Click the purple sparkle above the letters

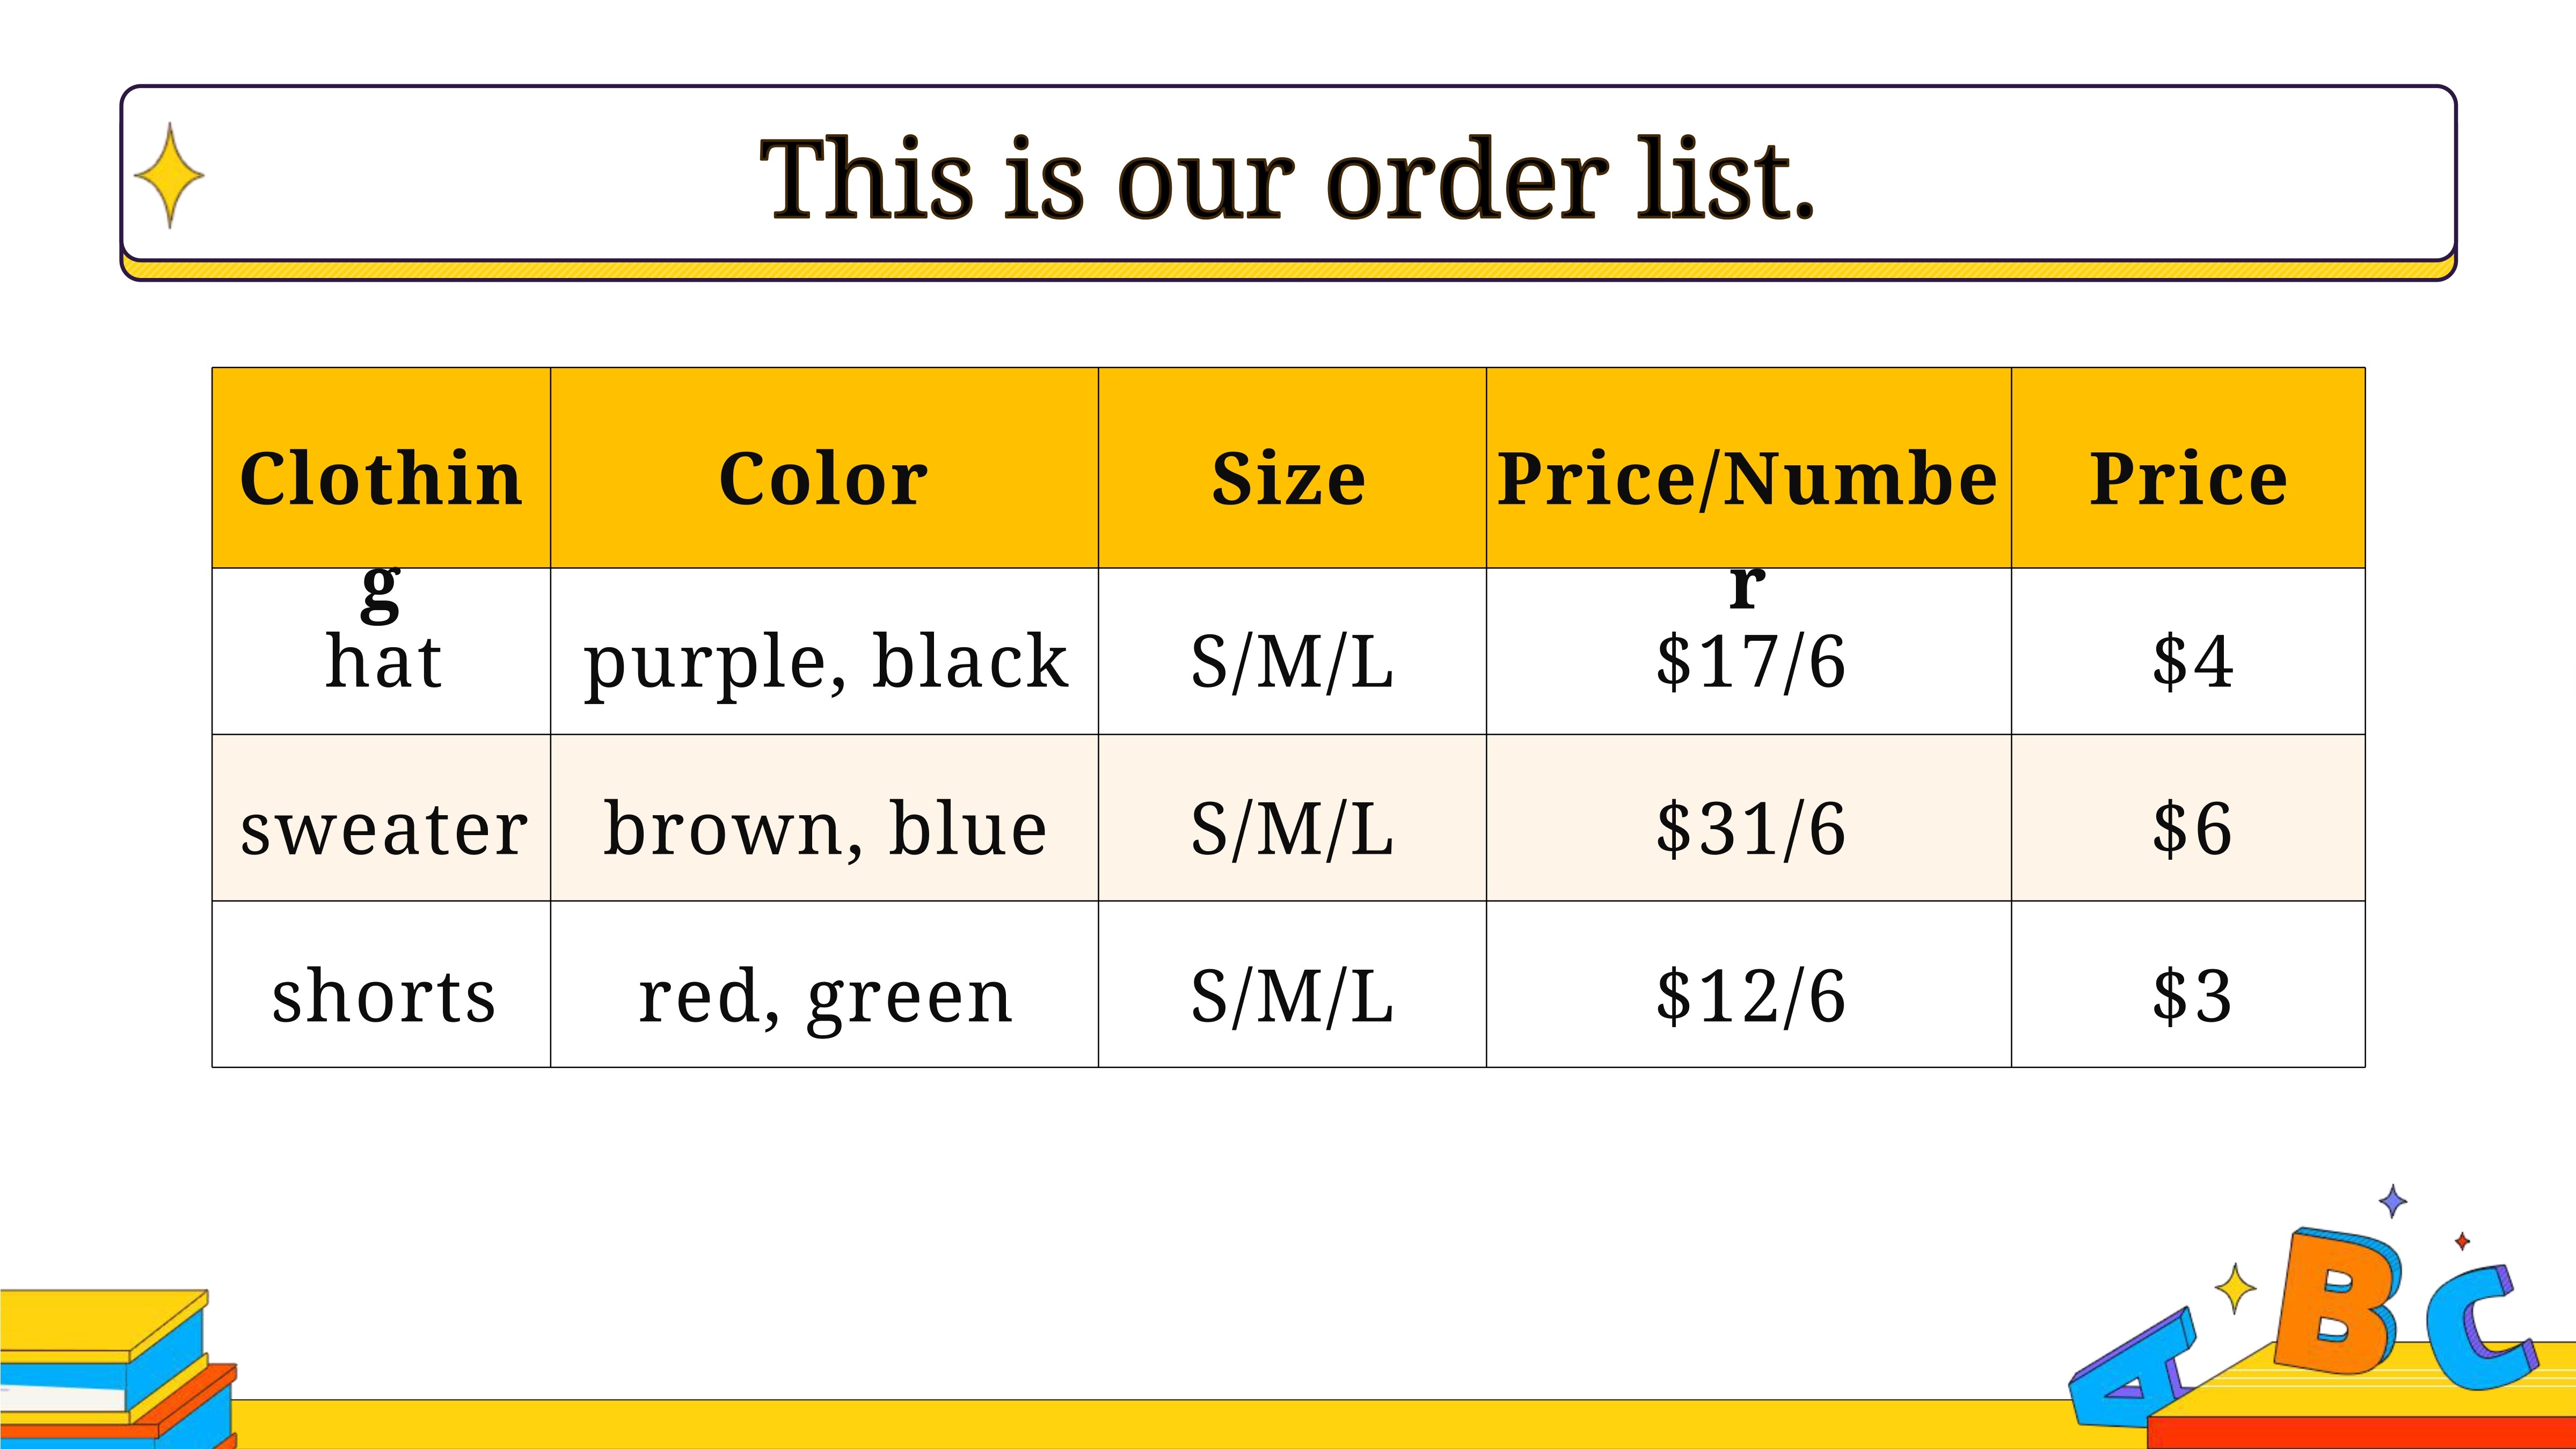coord(2392,1201)
